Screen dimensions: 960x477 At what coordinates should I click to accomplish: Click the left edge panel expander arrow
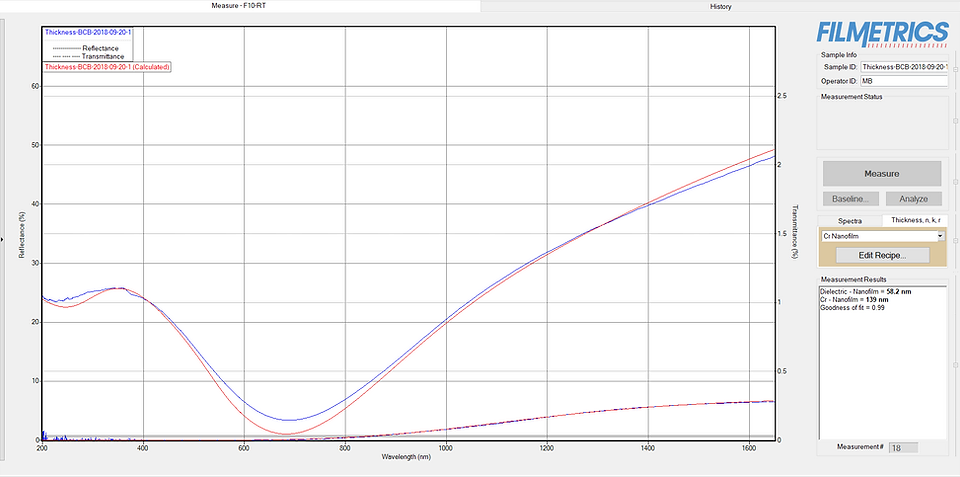coord(2,239)
